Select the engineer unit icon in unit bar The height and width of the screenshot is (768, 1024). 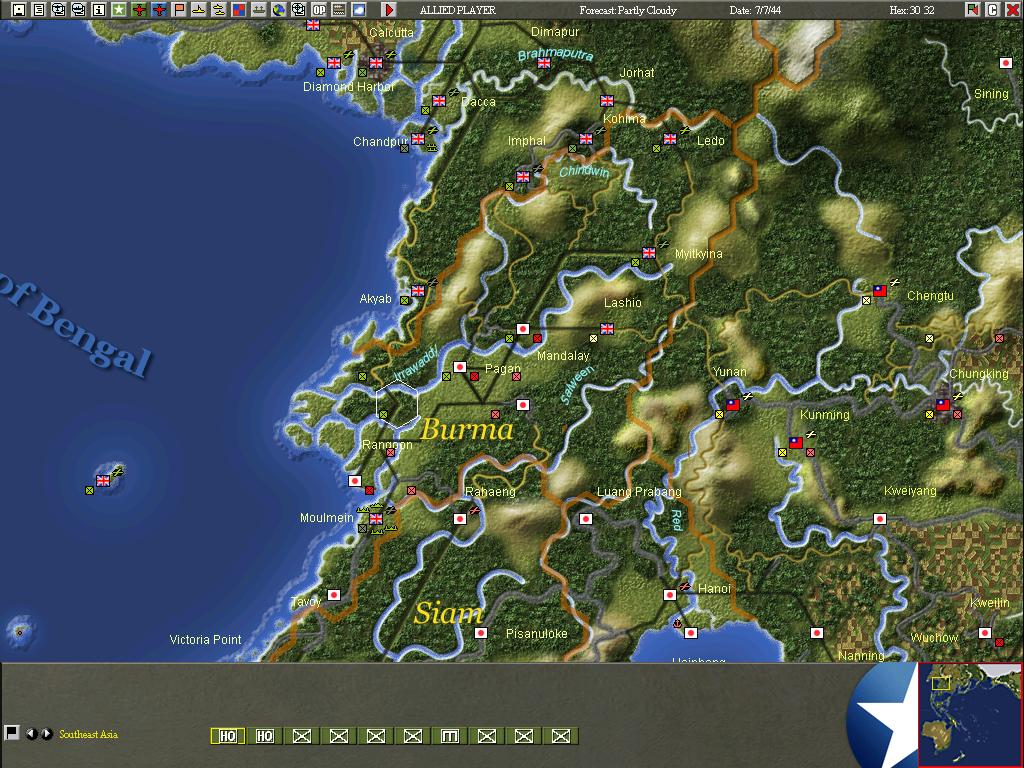(449, 736)
